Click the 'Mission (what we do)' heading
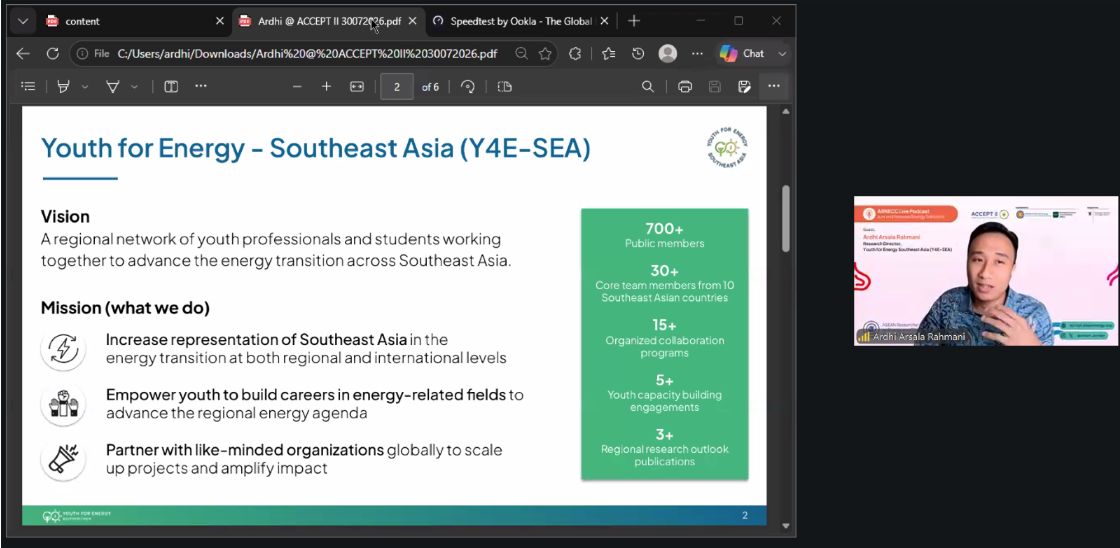Image resolution: width=1120 pixels, height=548 pixels. coord(125,308)
